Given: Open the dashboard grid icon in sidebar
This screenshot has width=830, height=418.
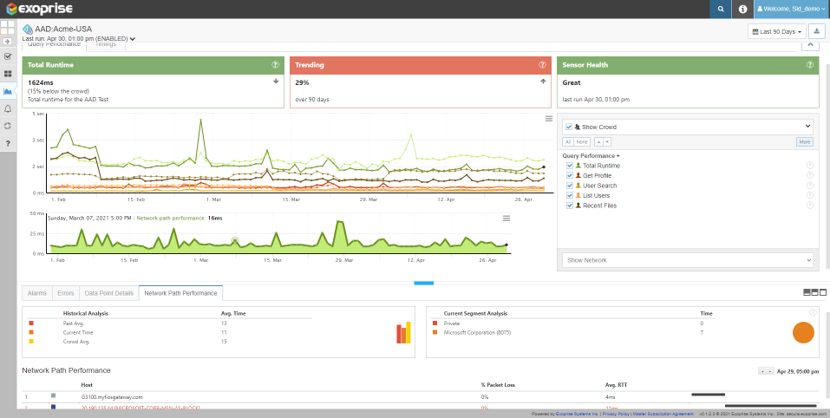Looking at the screenshot, I should tap(7, 74).
